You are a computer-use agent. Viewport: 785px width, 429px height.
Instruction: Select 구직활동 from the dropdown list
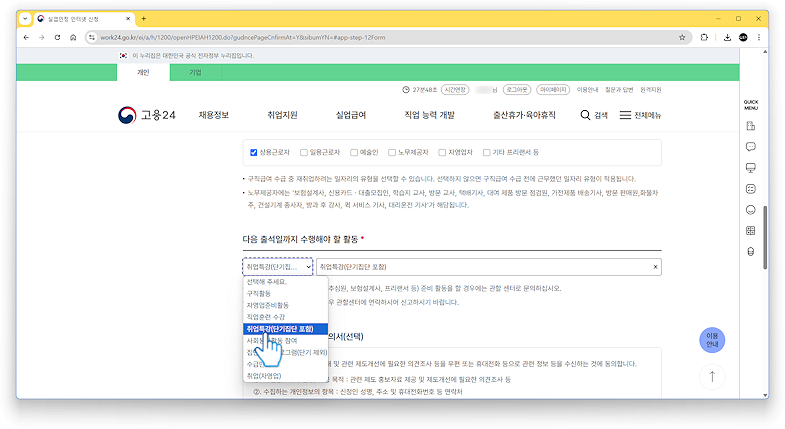[285, 293]
